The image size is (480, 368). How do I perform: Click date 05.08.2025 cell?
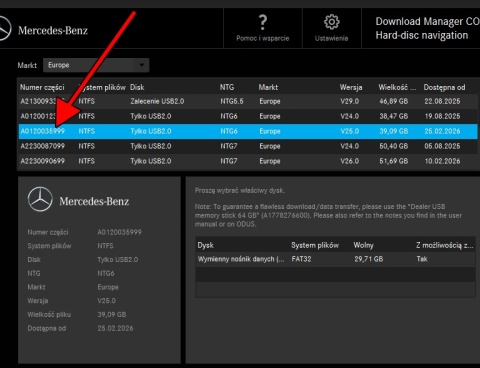[442, 146]
